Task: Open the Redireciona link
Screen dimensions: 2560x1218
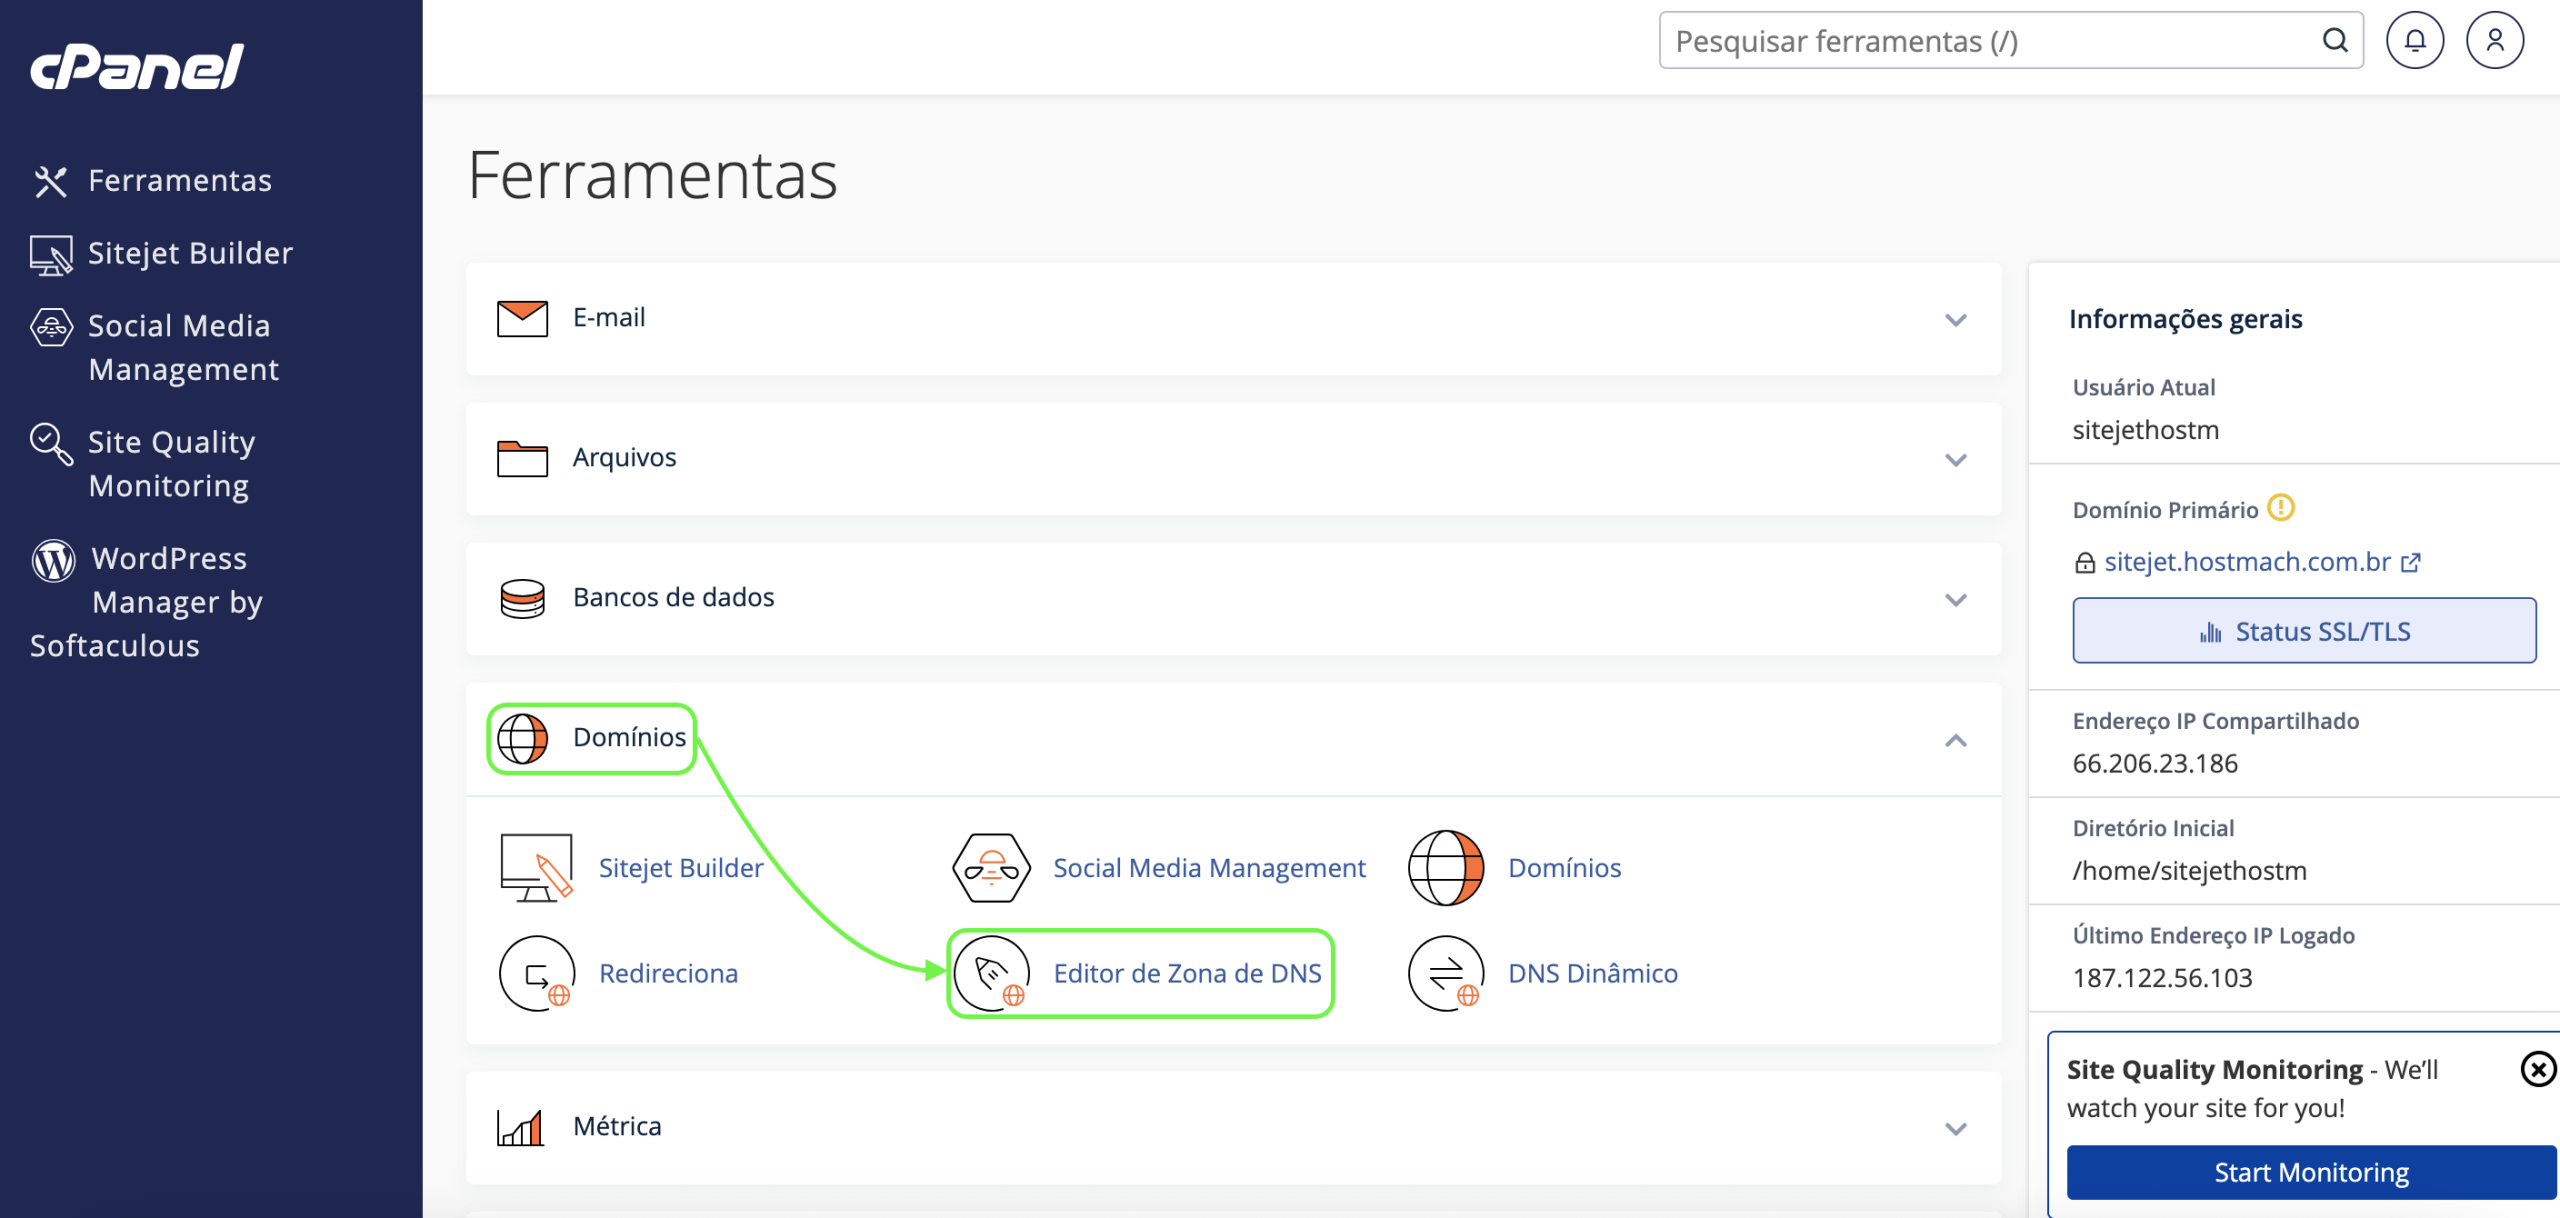Action: click(668, 973)
